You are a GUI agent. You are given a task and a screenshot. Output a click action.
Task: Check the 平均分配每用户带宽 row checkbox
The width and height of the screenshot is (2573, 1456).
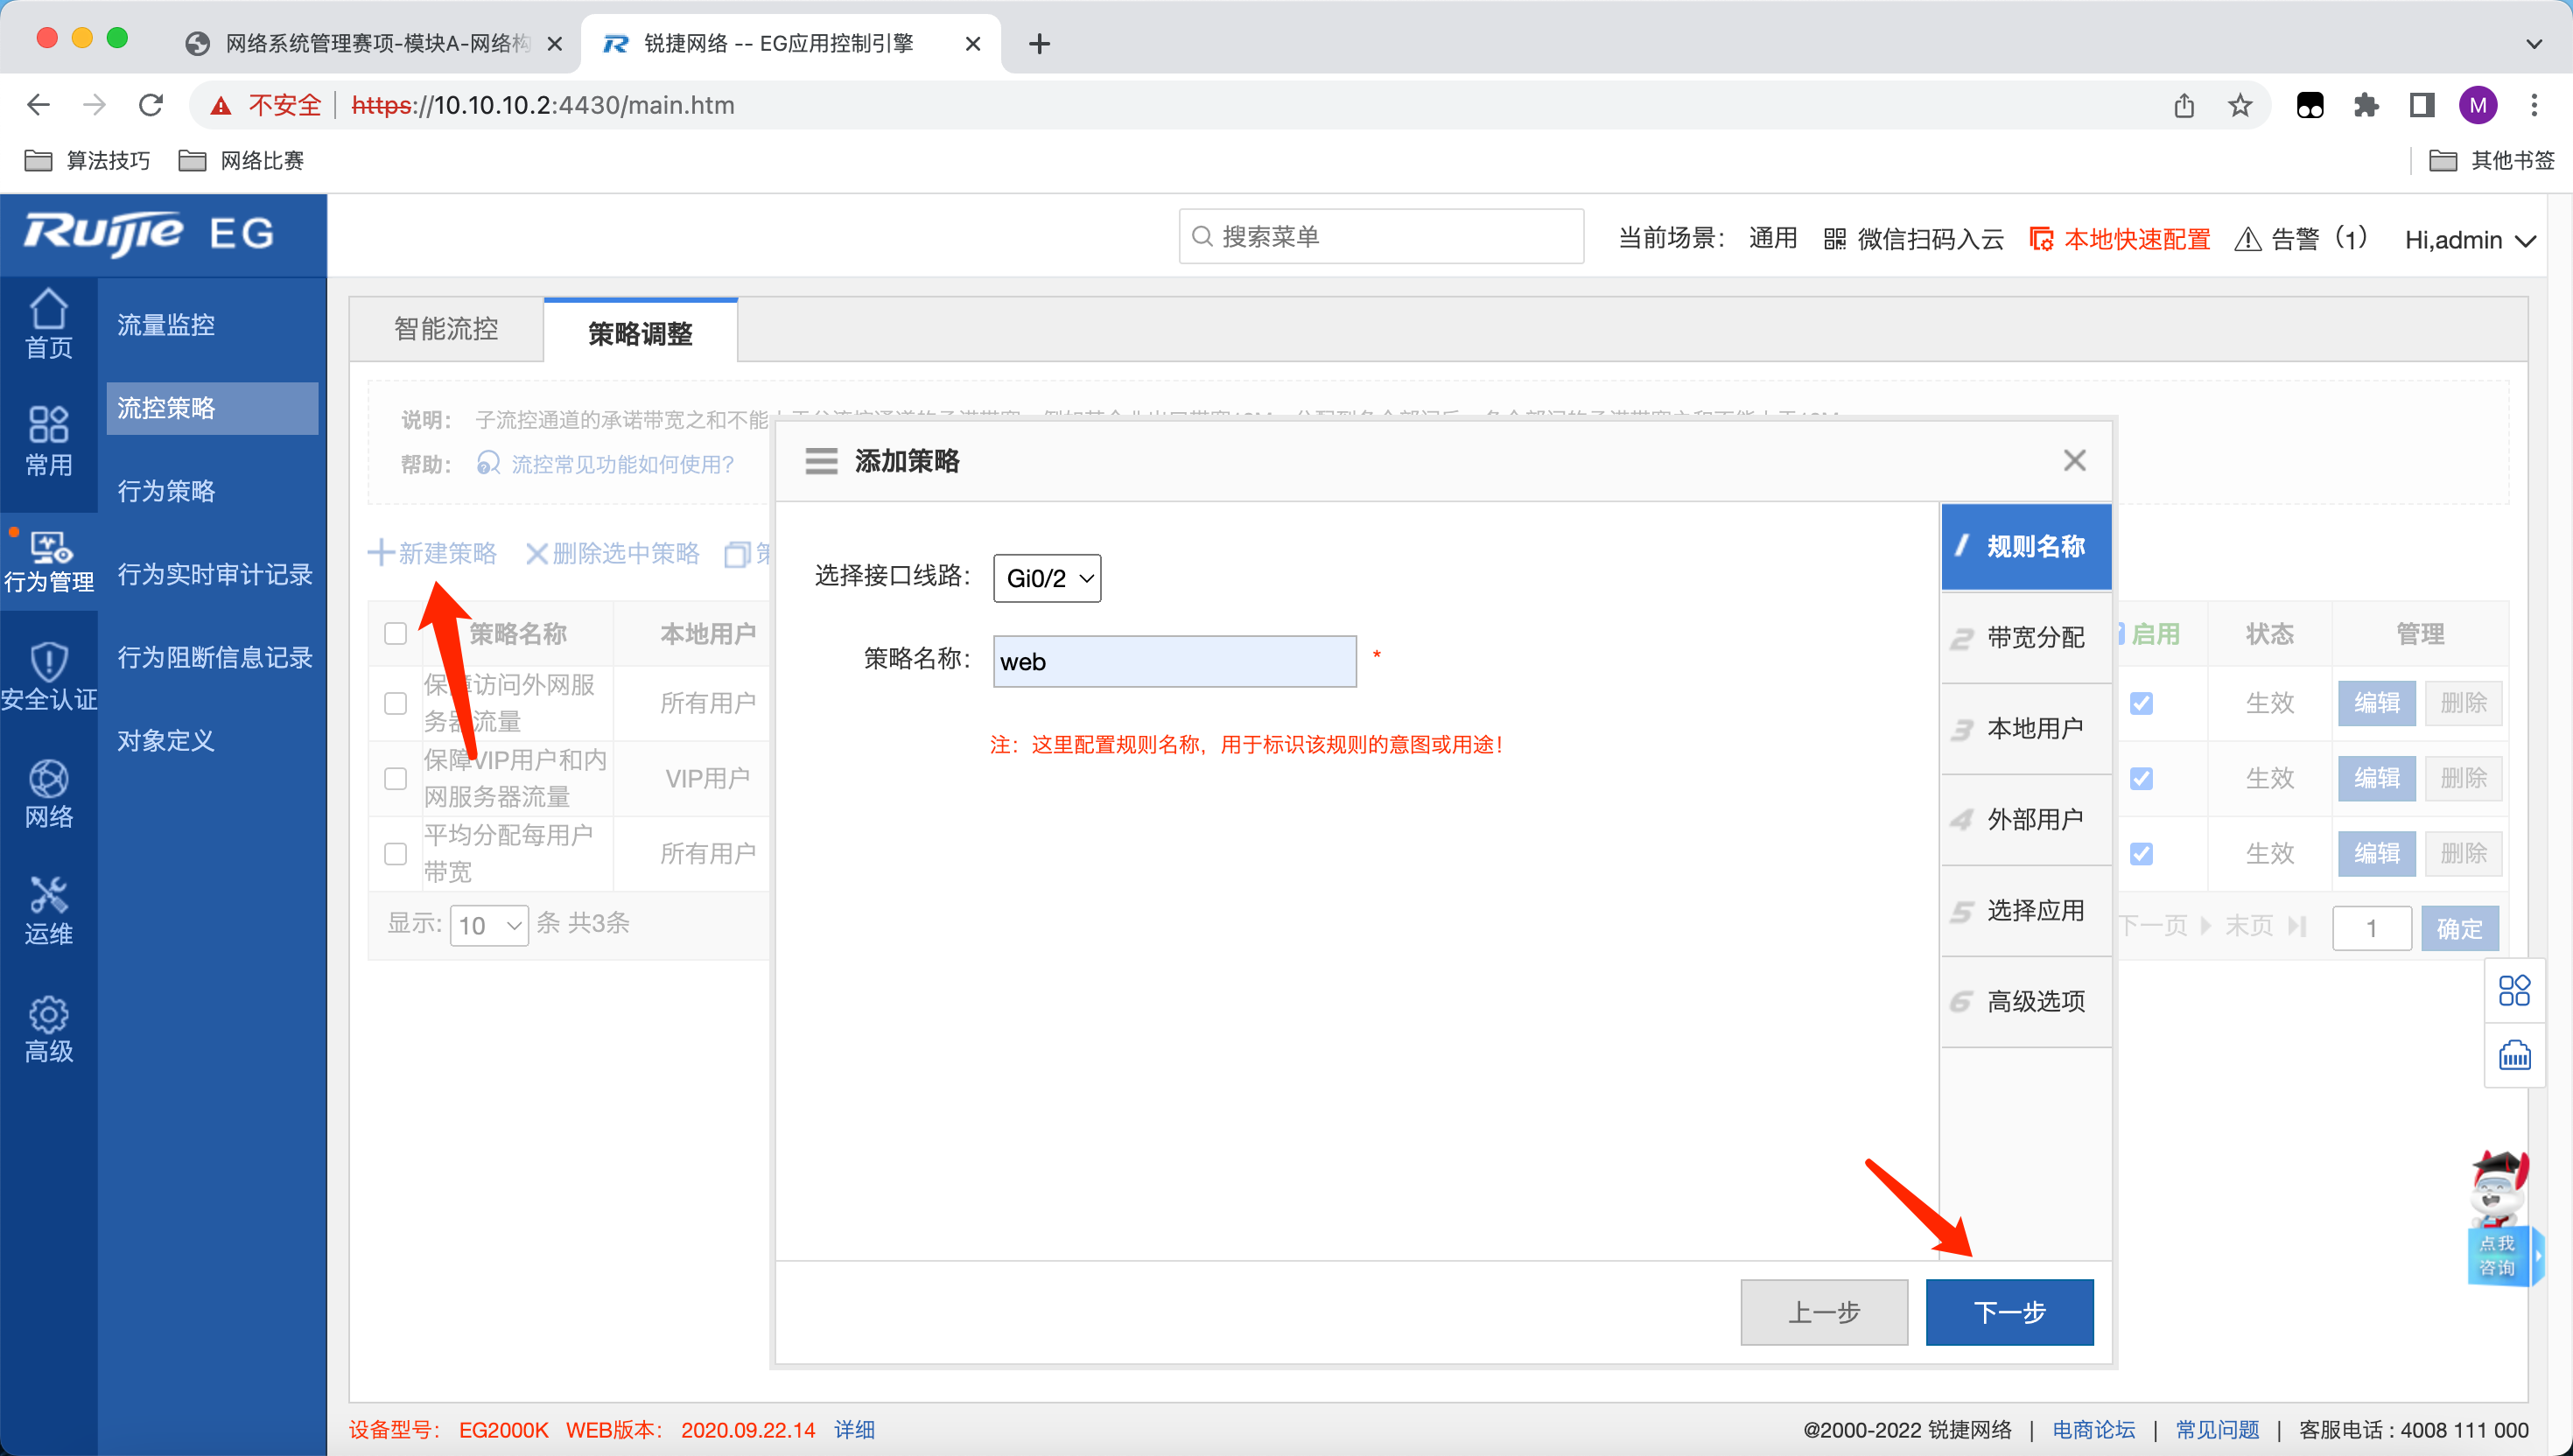[395, 853]
